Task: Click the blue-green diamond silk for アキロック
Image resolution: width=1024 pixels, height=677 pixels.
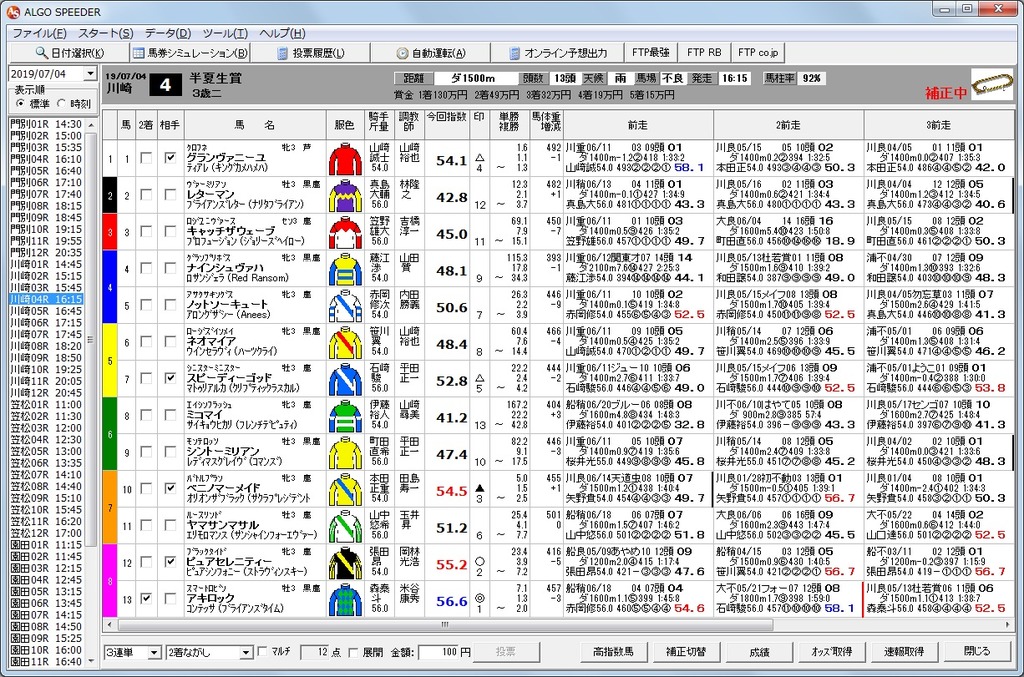Action: tap(345, 599)
